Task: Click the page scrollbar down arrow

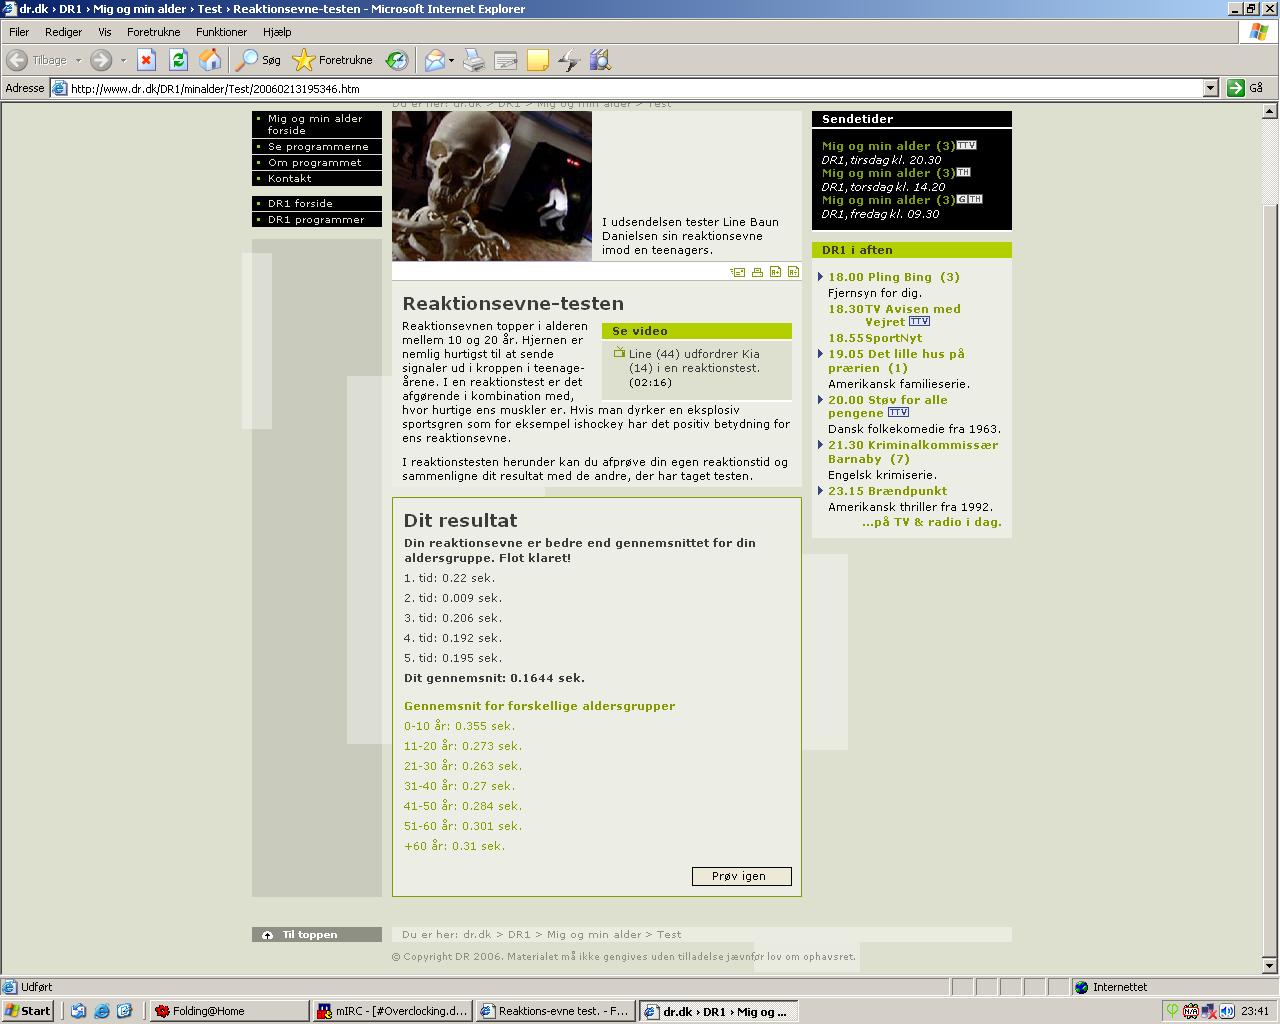Action: tap(1270, 966)
